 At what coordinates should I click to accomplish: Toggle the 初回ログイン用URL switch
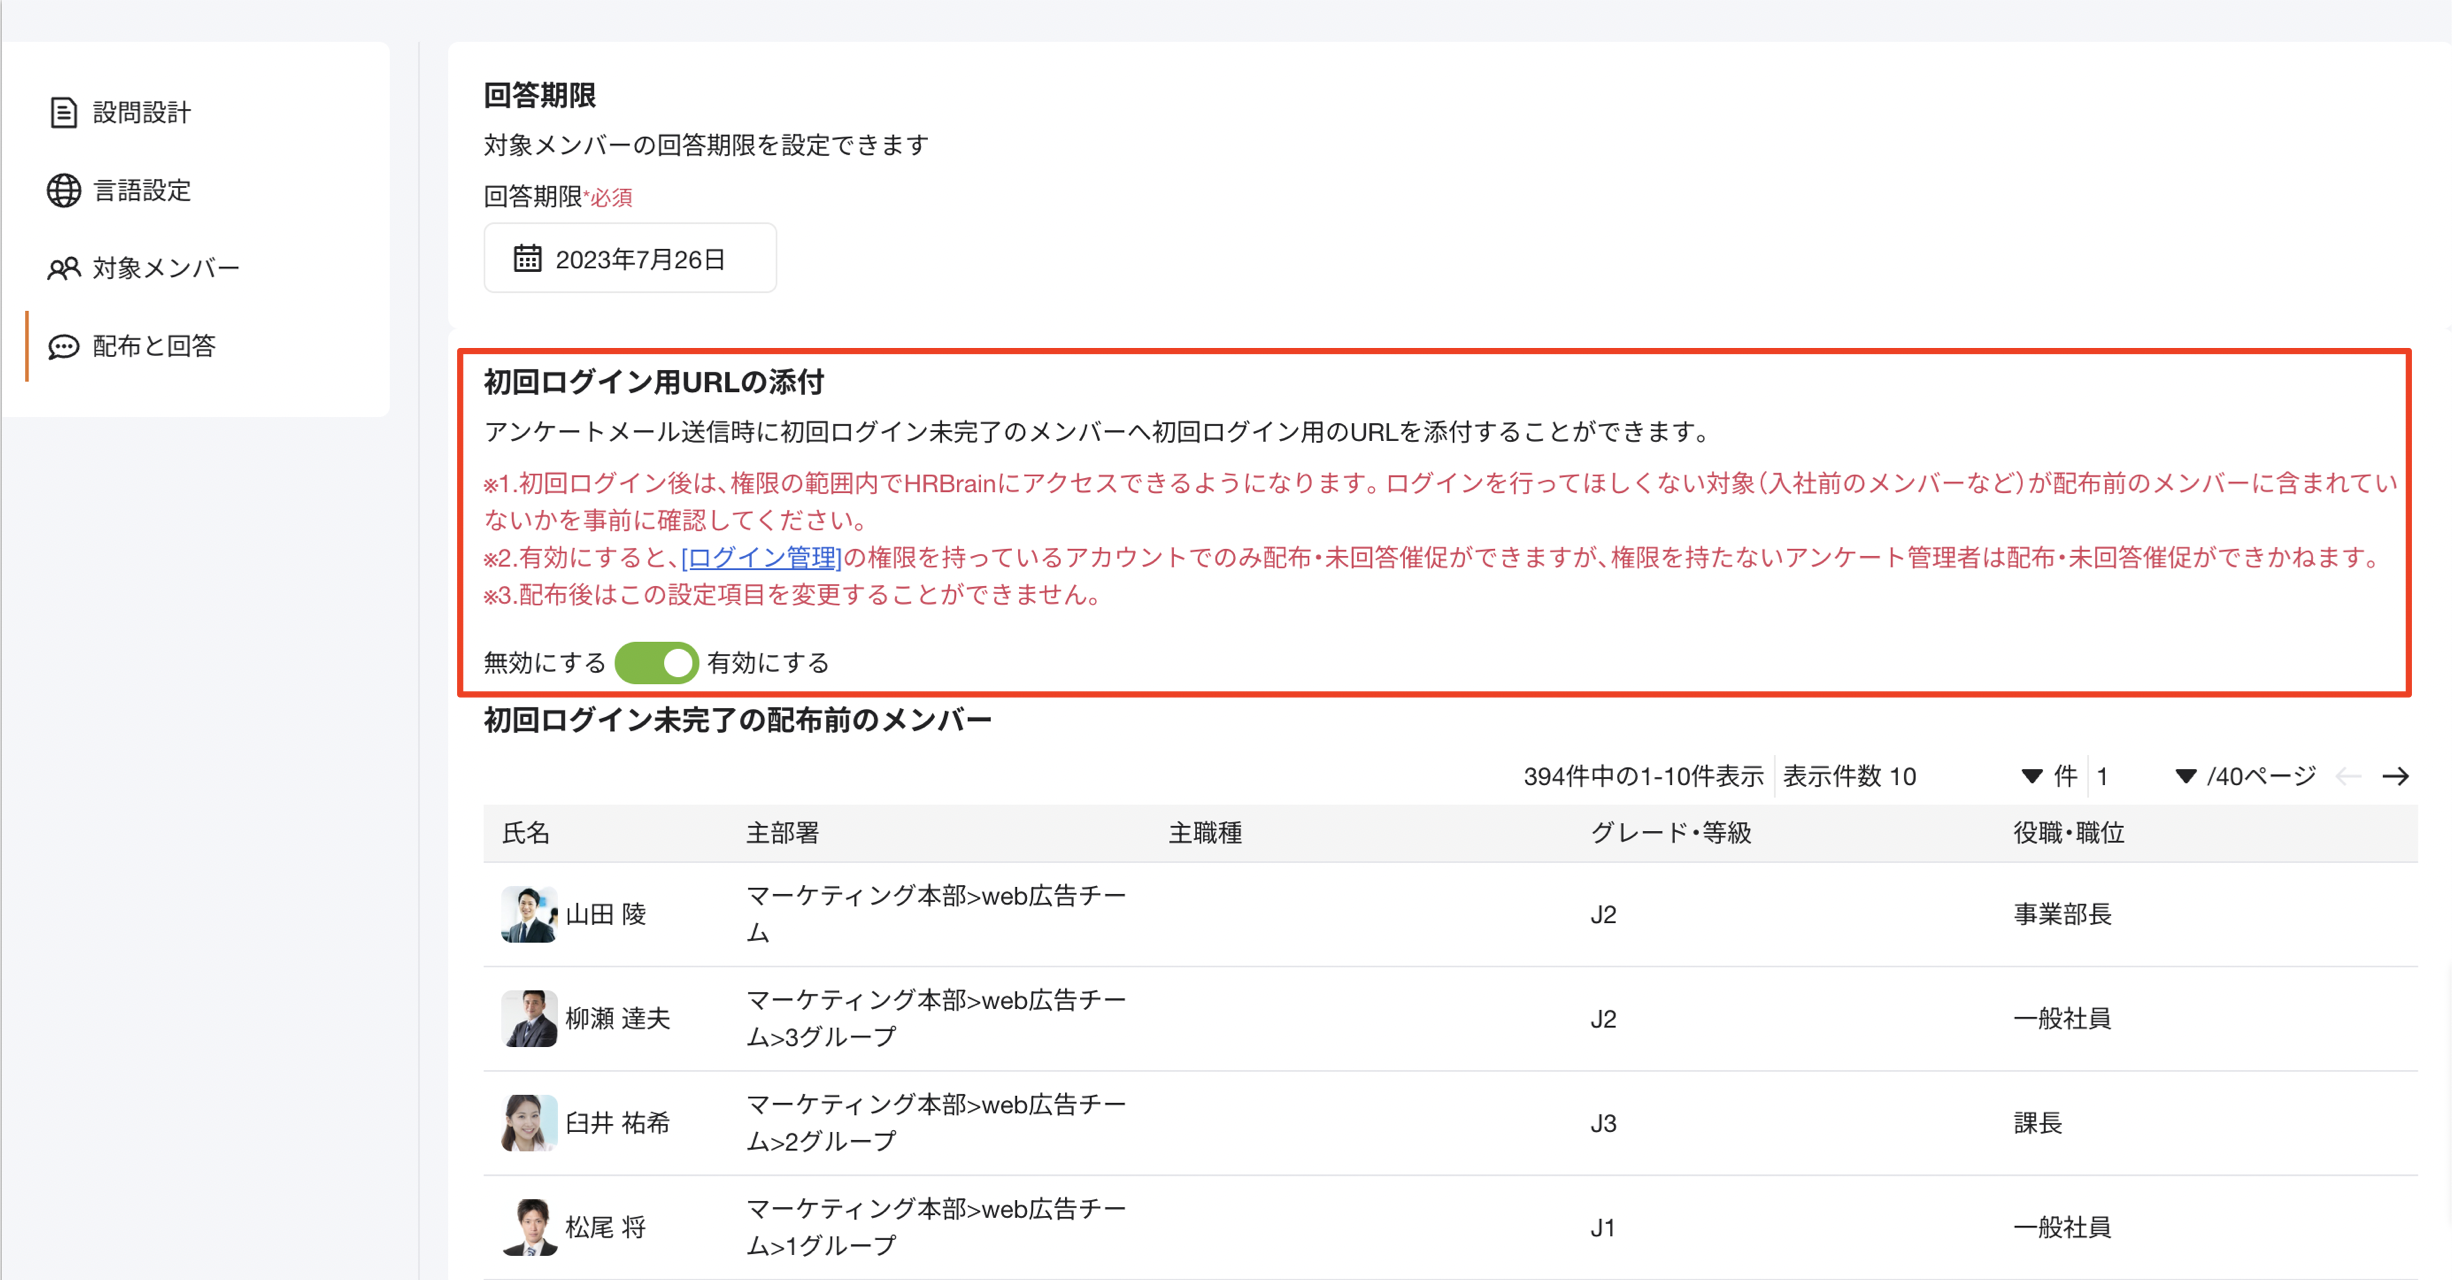[x=656, y=663]
